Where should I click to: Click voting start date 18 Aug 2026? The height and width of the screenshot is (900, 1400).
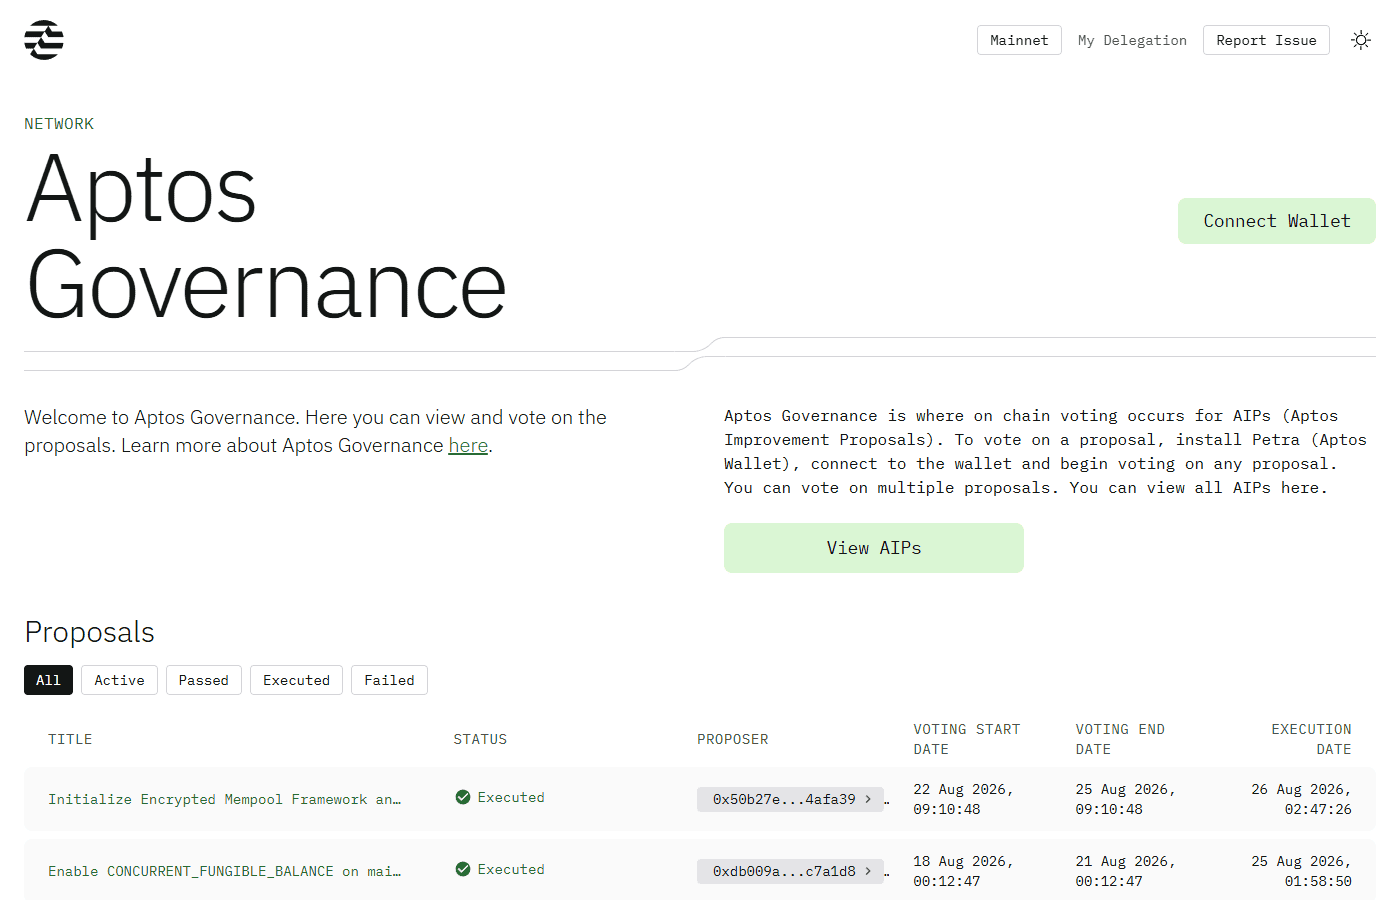pyautogui.click(x=963, y=871)
